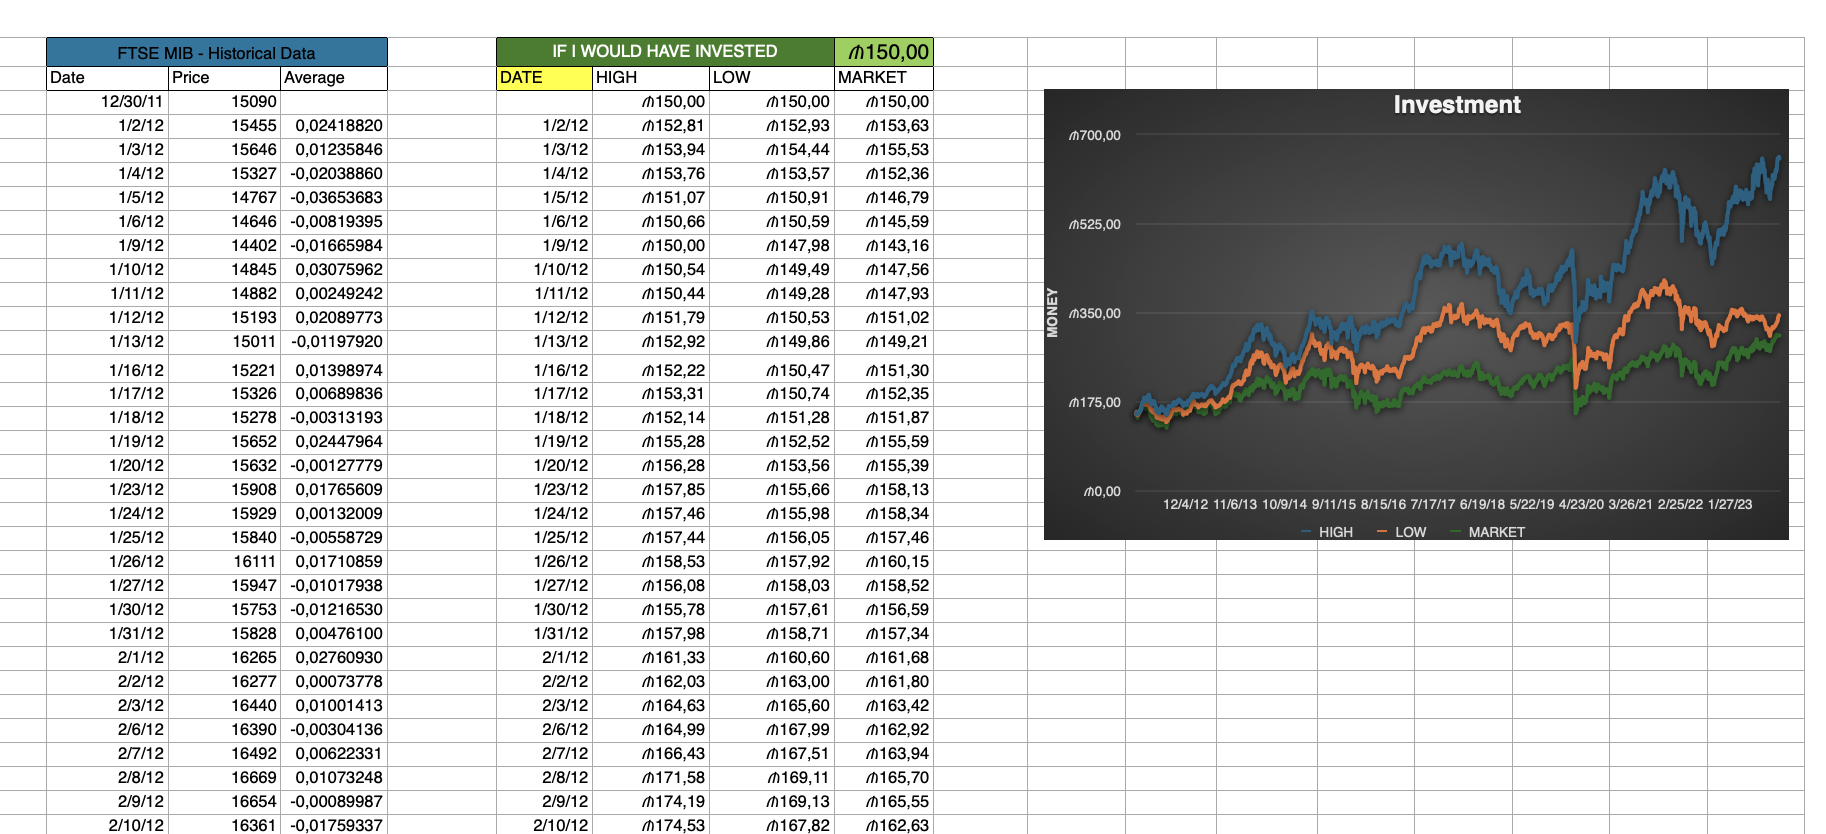Select the price cell 16669 for 2/8/12
This screenshot has height=834, width=1826.
[253, 777]
